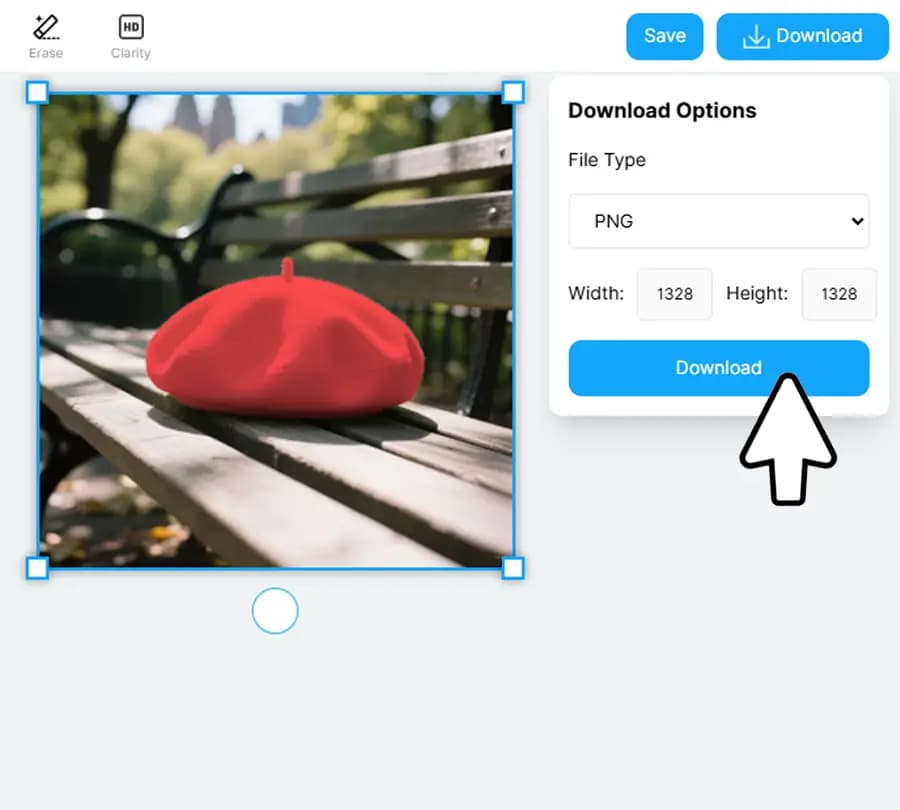
Task: Click the Download Options heading
Action: pos(662,111)
